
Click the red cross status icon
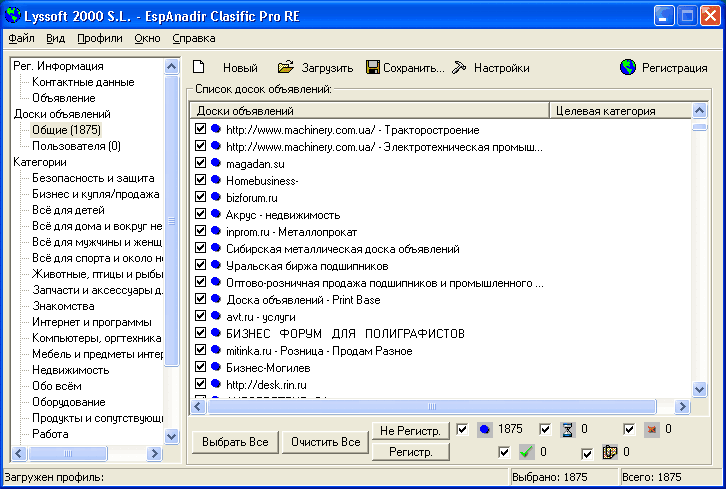[651, 430]
